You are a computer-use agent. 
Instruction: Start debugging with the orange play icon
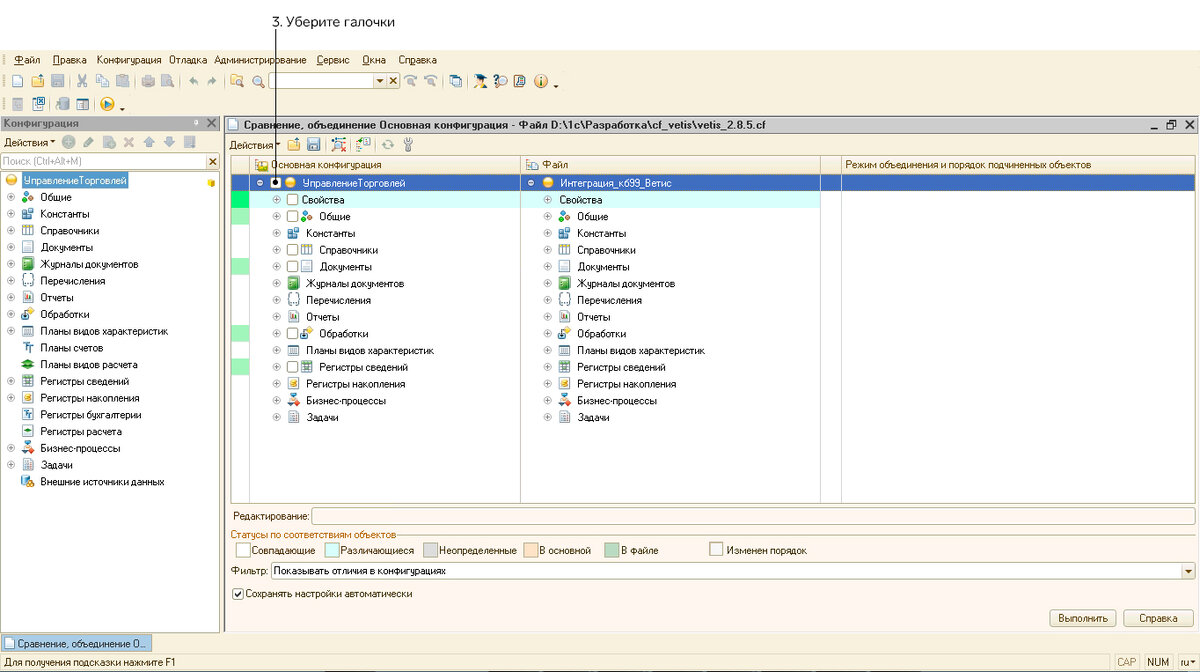[107, 104]
